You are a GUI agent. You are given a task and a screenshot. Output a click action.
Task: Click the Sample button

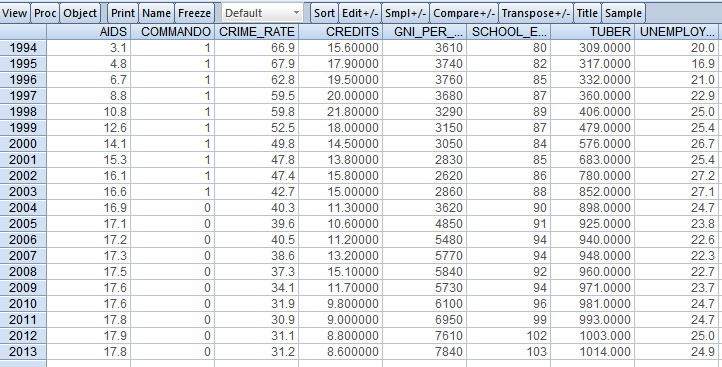[x=623, y=13]
